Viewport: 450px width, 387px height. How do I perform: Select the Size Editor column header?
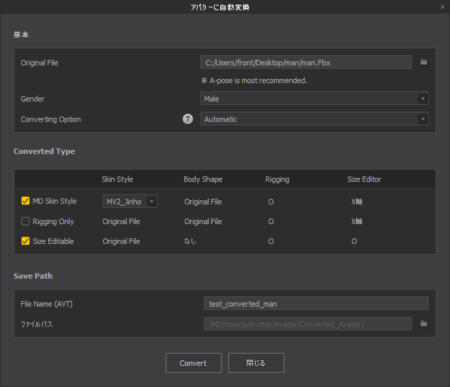click(x=364, y=179)
